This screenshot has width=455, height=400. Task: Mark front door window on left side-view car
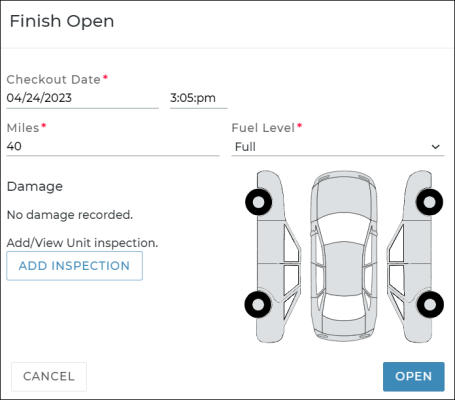pos(291,243)
